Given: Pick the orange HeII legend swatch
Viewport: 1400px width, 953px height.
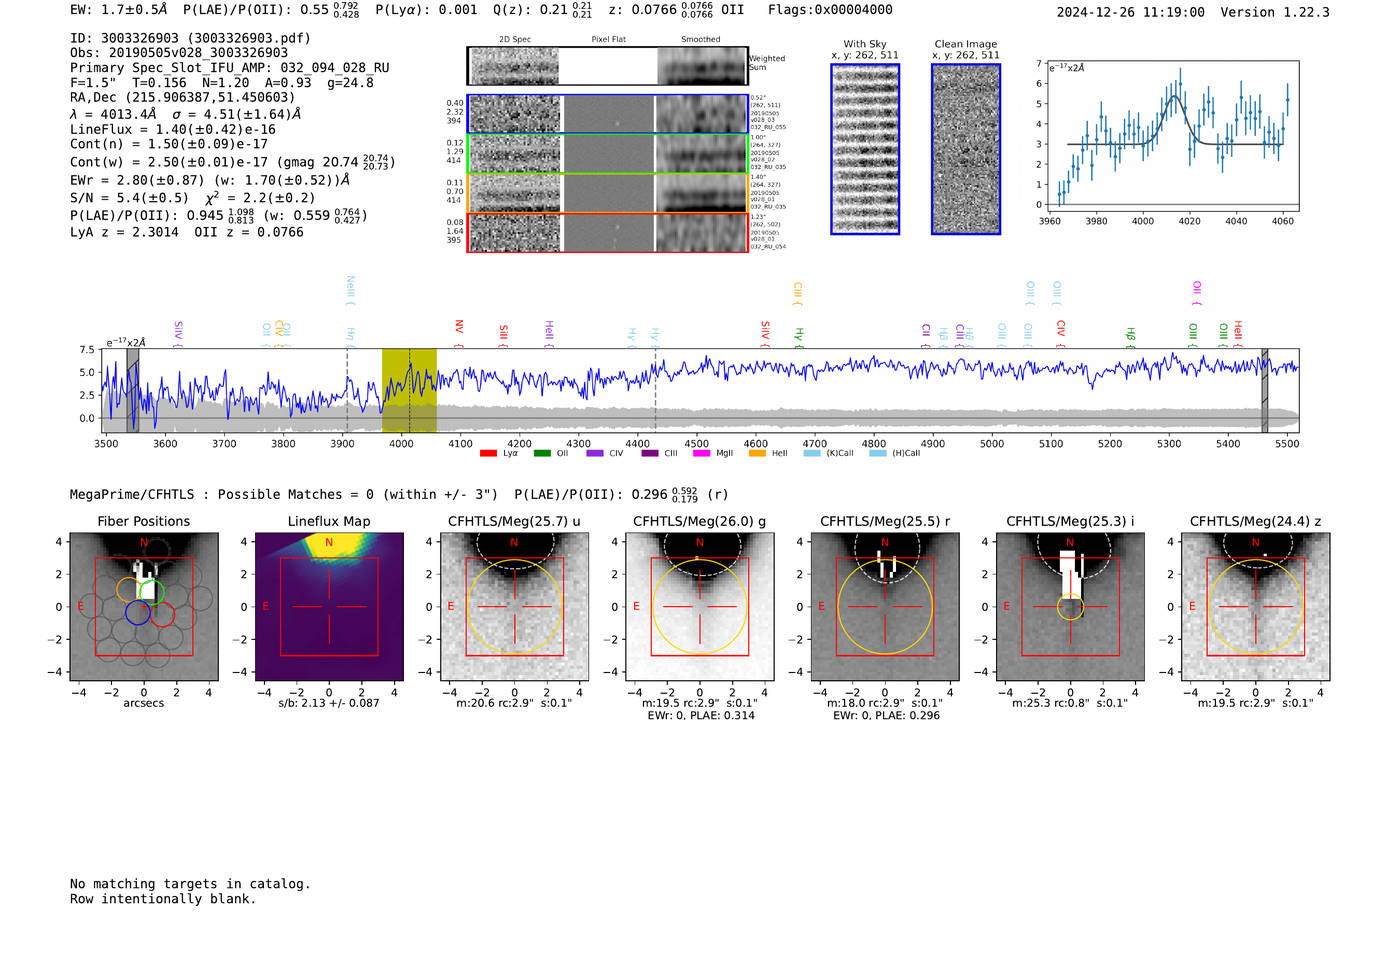Looking at the screenshot, I should click(757, 453).
